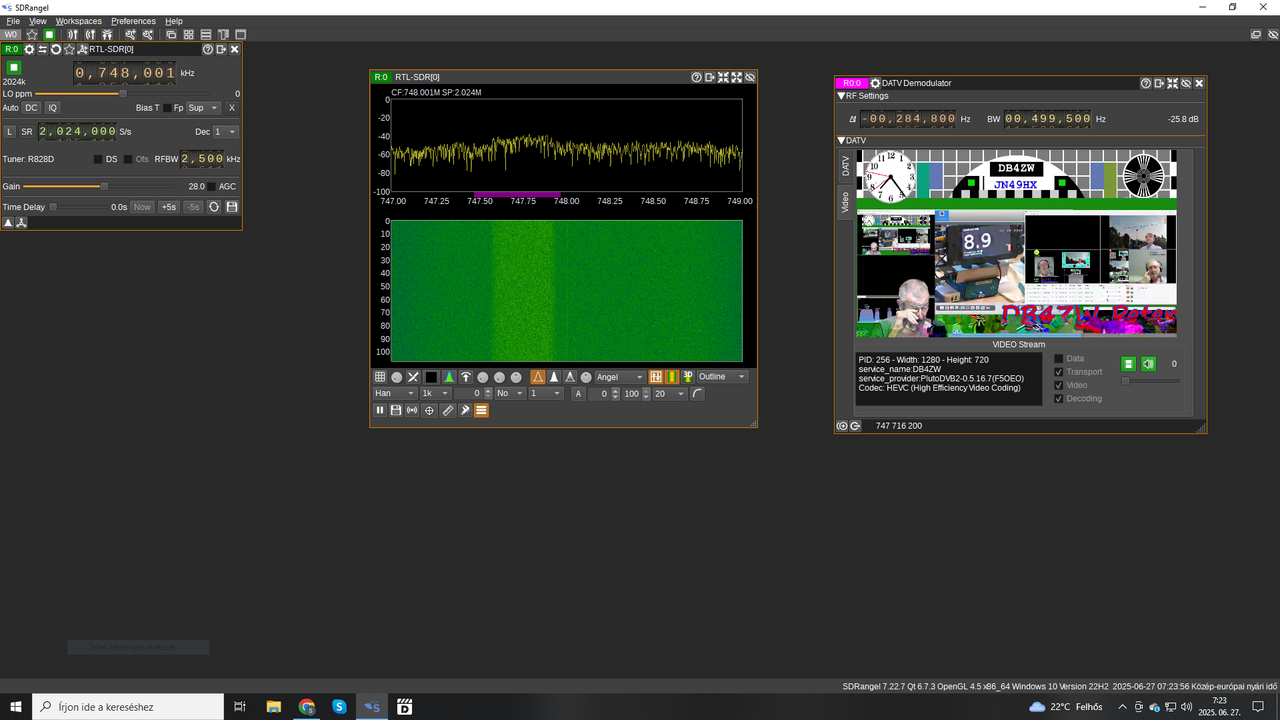The height and width of the screenshot is (720, 1280).
Task: Open spectrum calibration with the hammer icon
Action: [465, 410]
